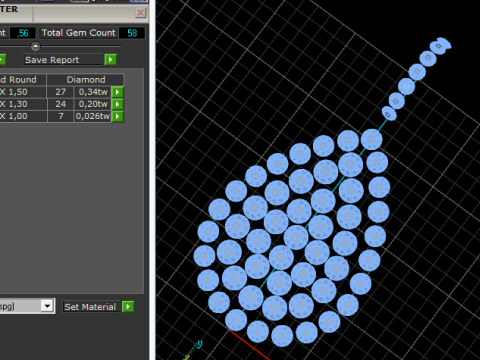Click the 0,20tw weight cell
This screenshot has height=360, width=480.
pos(93,104)
